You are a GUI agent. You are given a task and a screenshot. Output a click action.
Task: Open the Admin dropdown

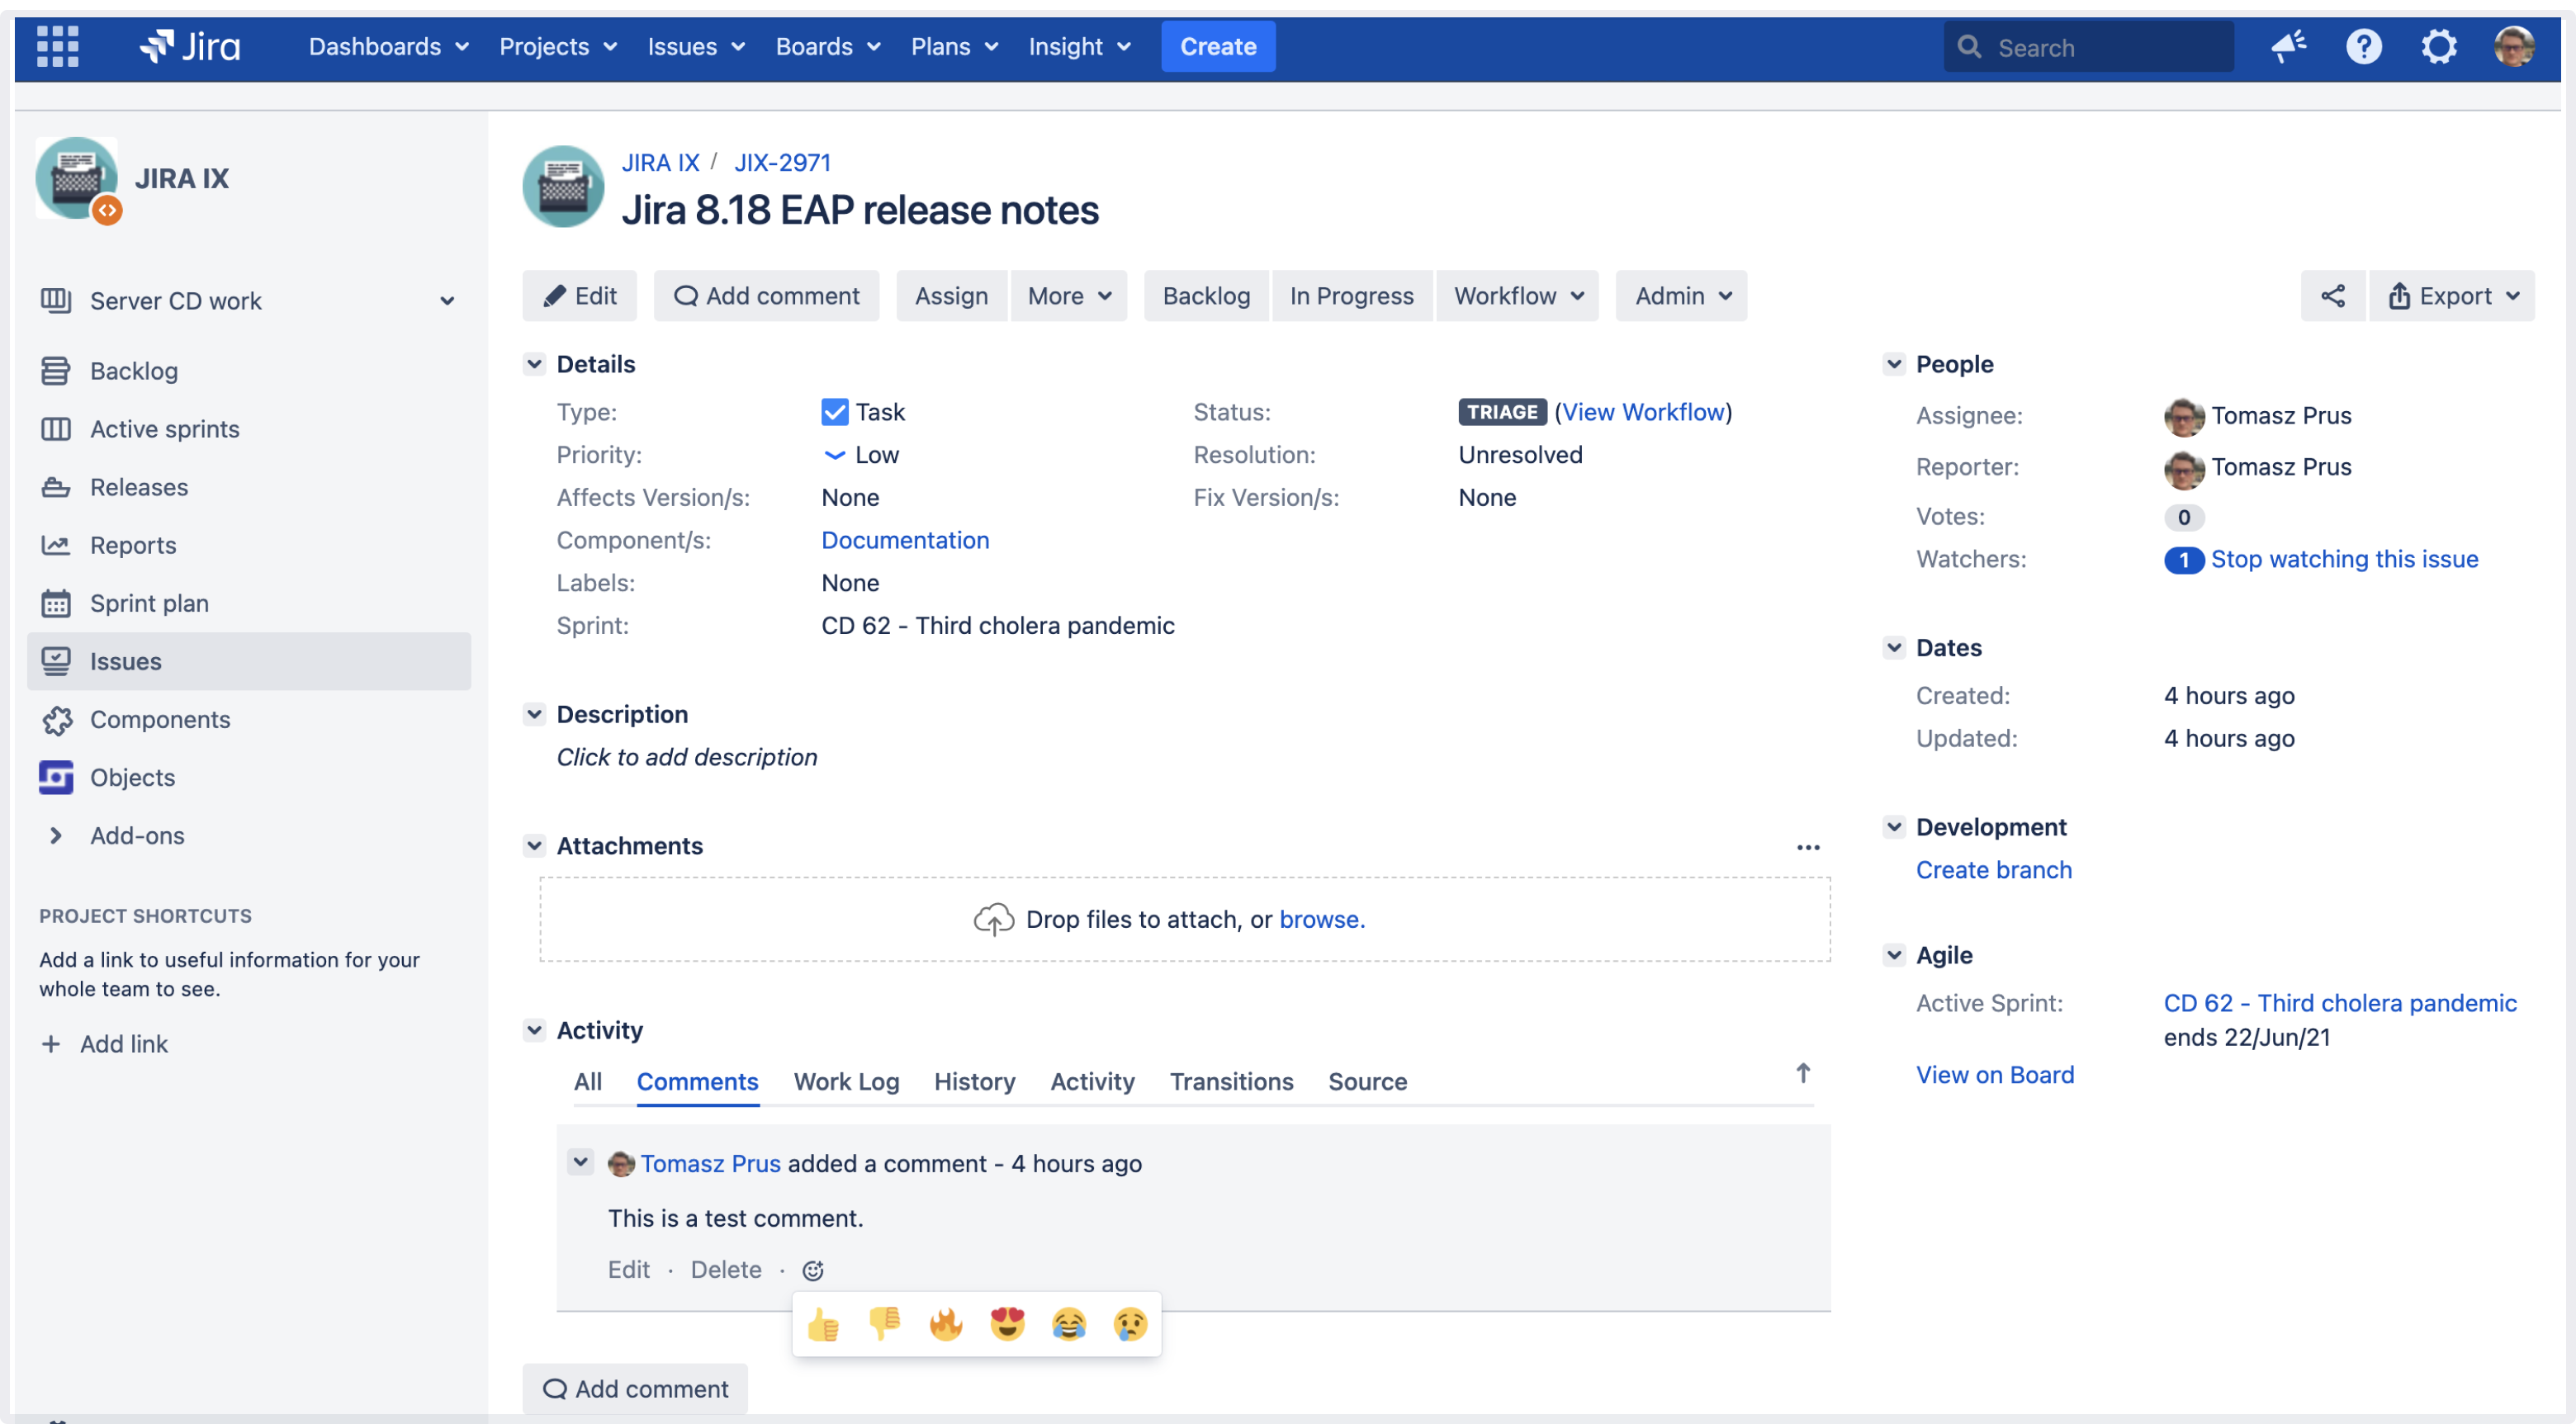[1681, 295]
